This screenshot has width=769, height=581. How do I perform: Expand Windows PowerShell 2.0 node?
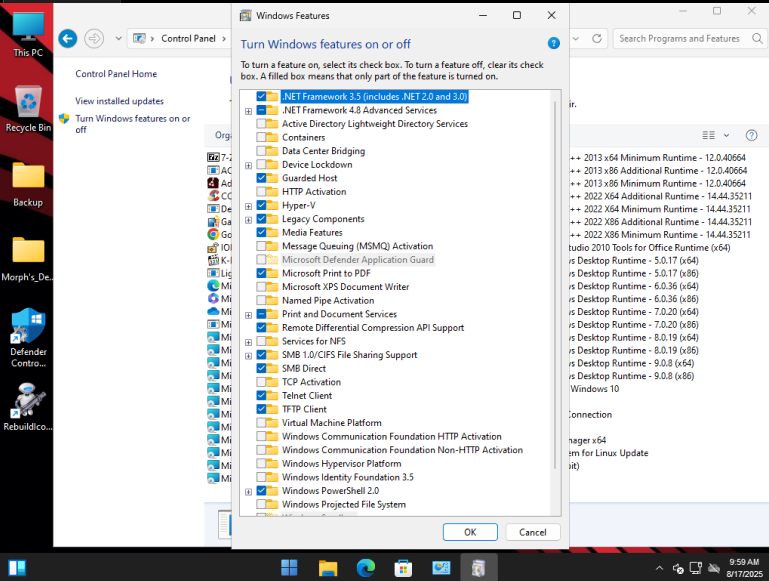tap(248, 492)
